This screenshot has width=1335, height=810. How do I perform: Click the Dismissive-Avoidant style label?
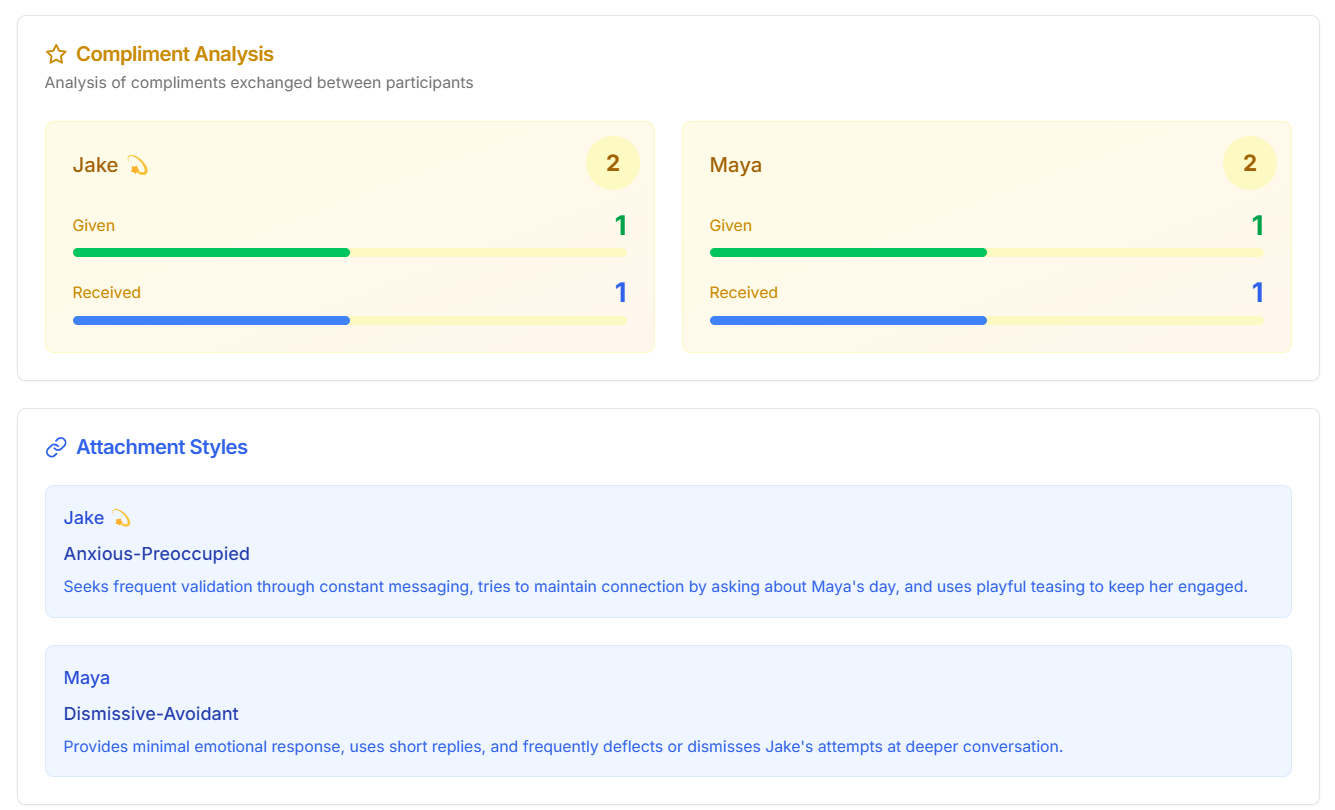(x=151, y=714)
